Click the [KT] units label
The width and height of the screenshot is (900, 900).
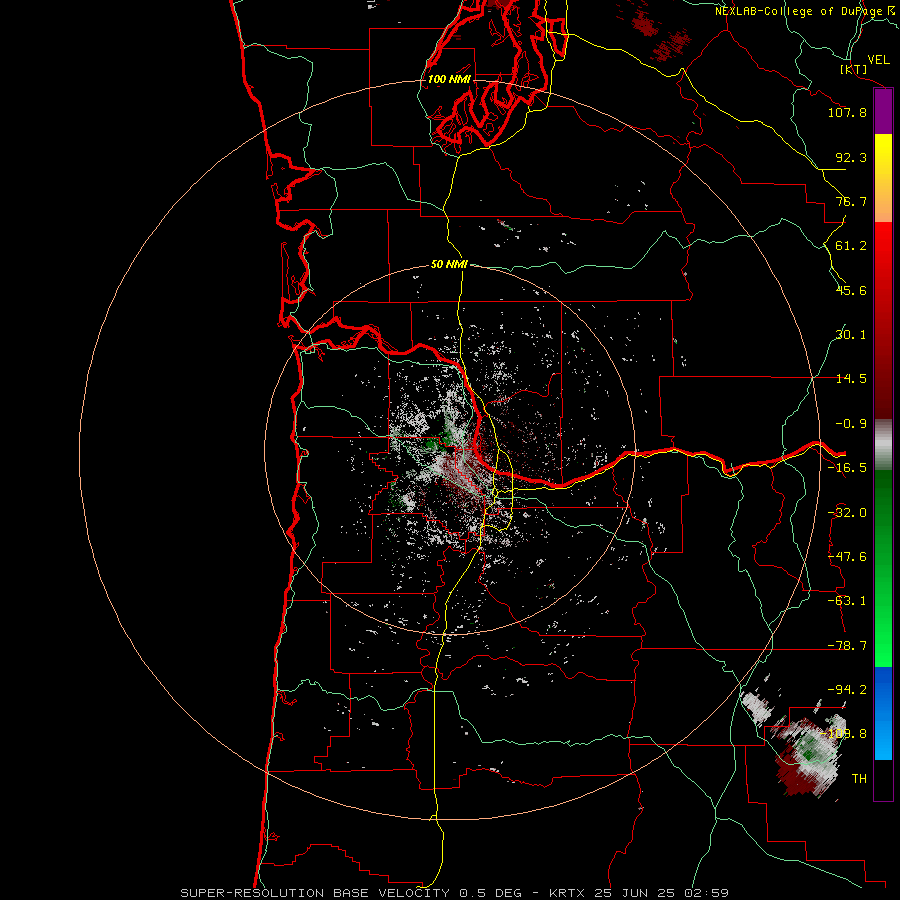click(854, 69)
